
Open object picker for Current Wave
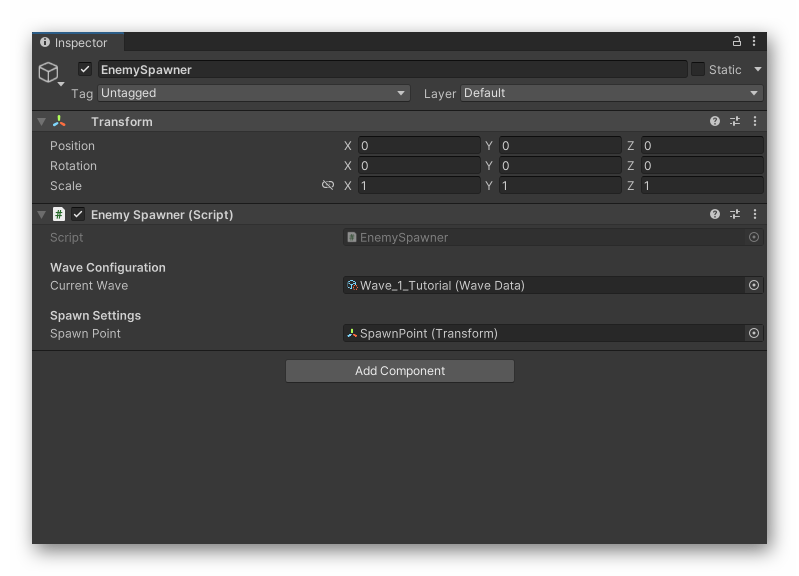point(754,285)
